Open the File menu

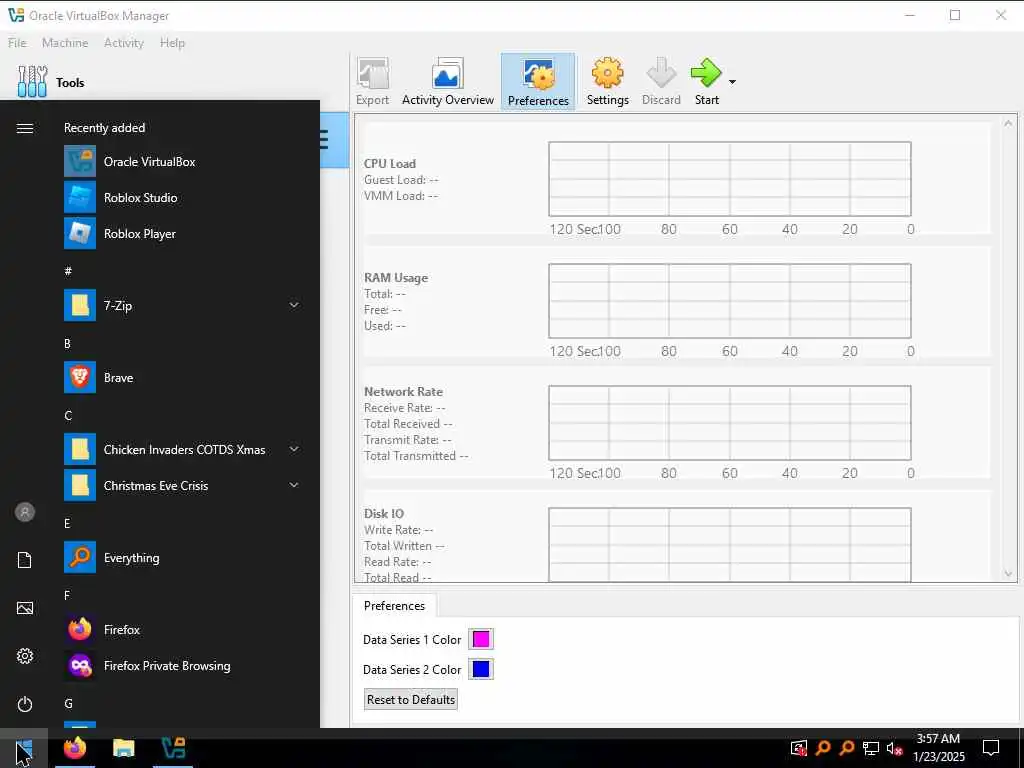coord(17,42)
